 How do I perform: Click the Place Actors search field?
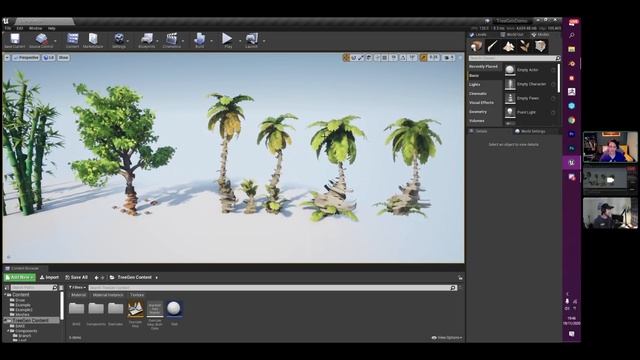point(514,58)
